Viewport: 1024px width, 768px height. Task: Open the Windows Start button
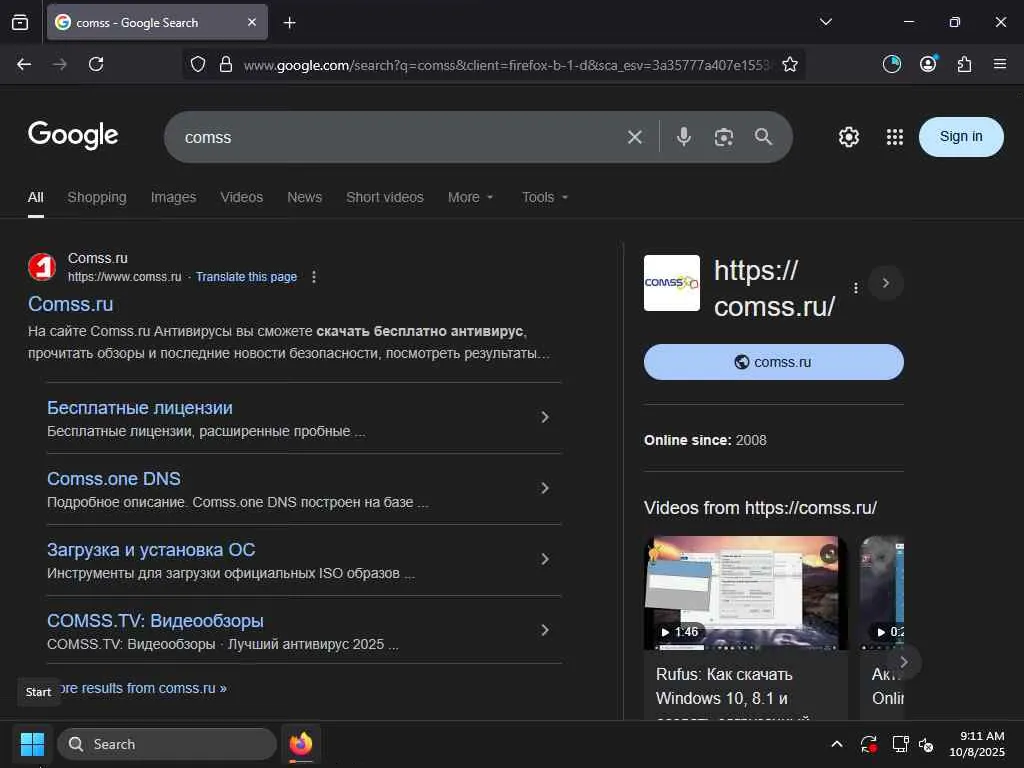(x=32, y=744)
